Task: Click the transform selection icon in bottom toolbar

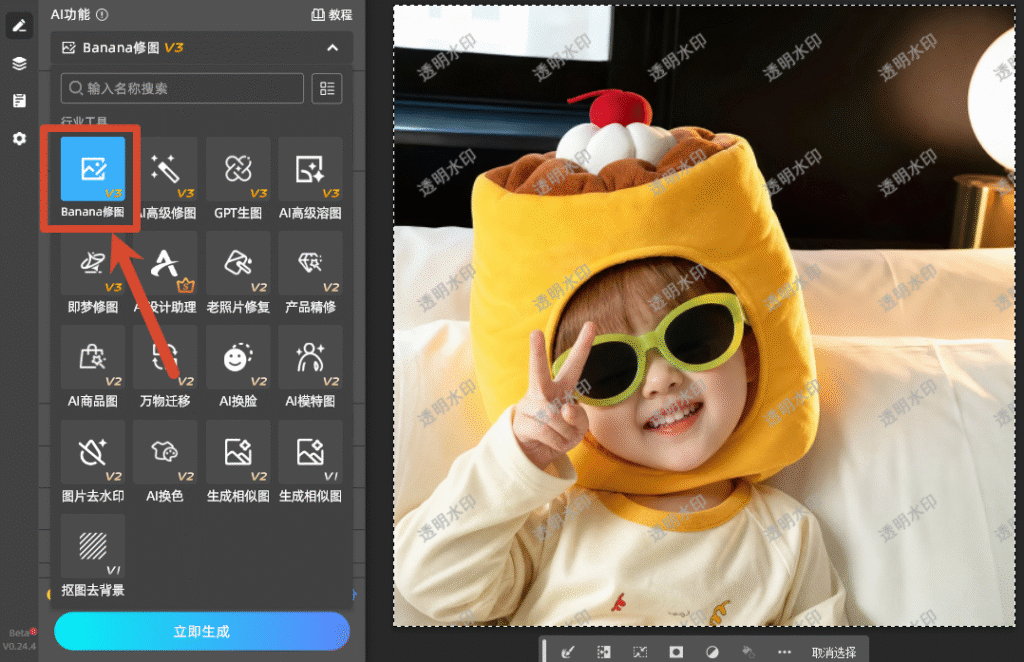Action: (x=640, y=651)
